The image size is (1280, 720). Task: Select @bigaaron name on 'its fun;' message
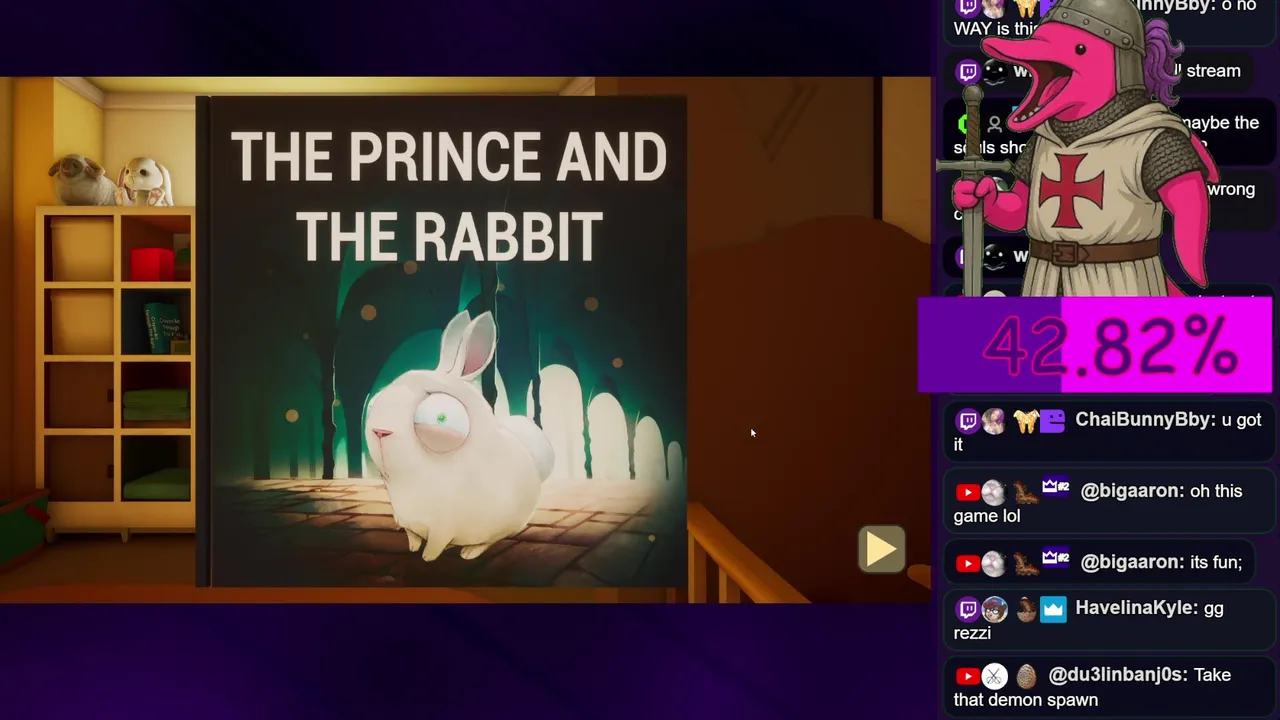point(1131,562)
